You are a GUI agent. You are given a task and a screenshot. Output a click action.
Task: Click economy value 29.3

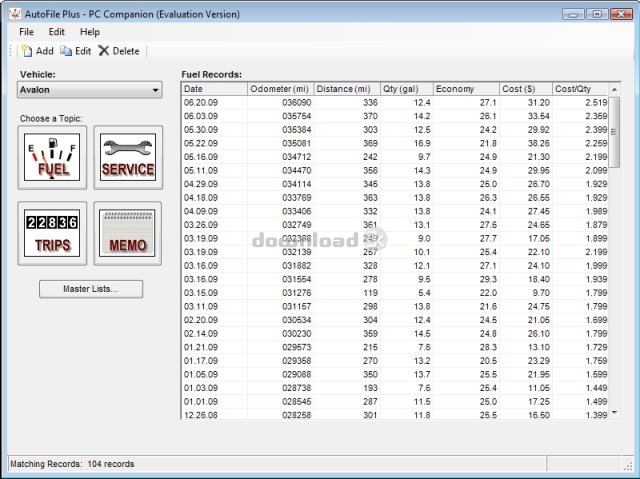[488, 279]
